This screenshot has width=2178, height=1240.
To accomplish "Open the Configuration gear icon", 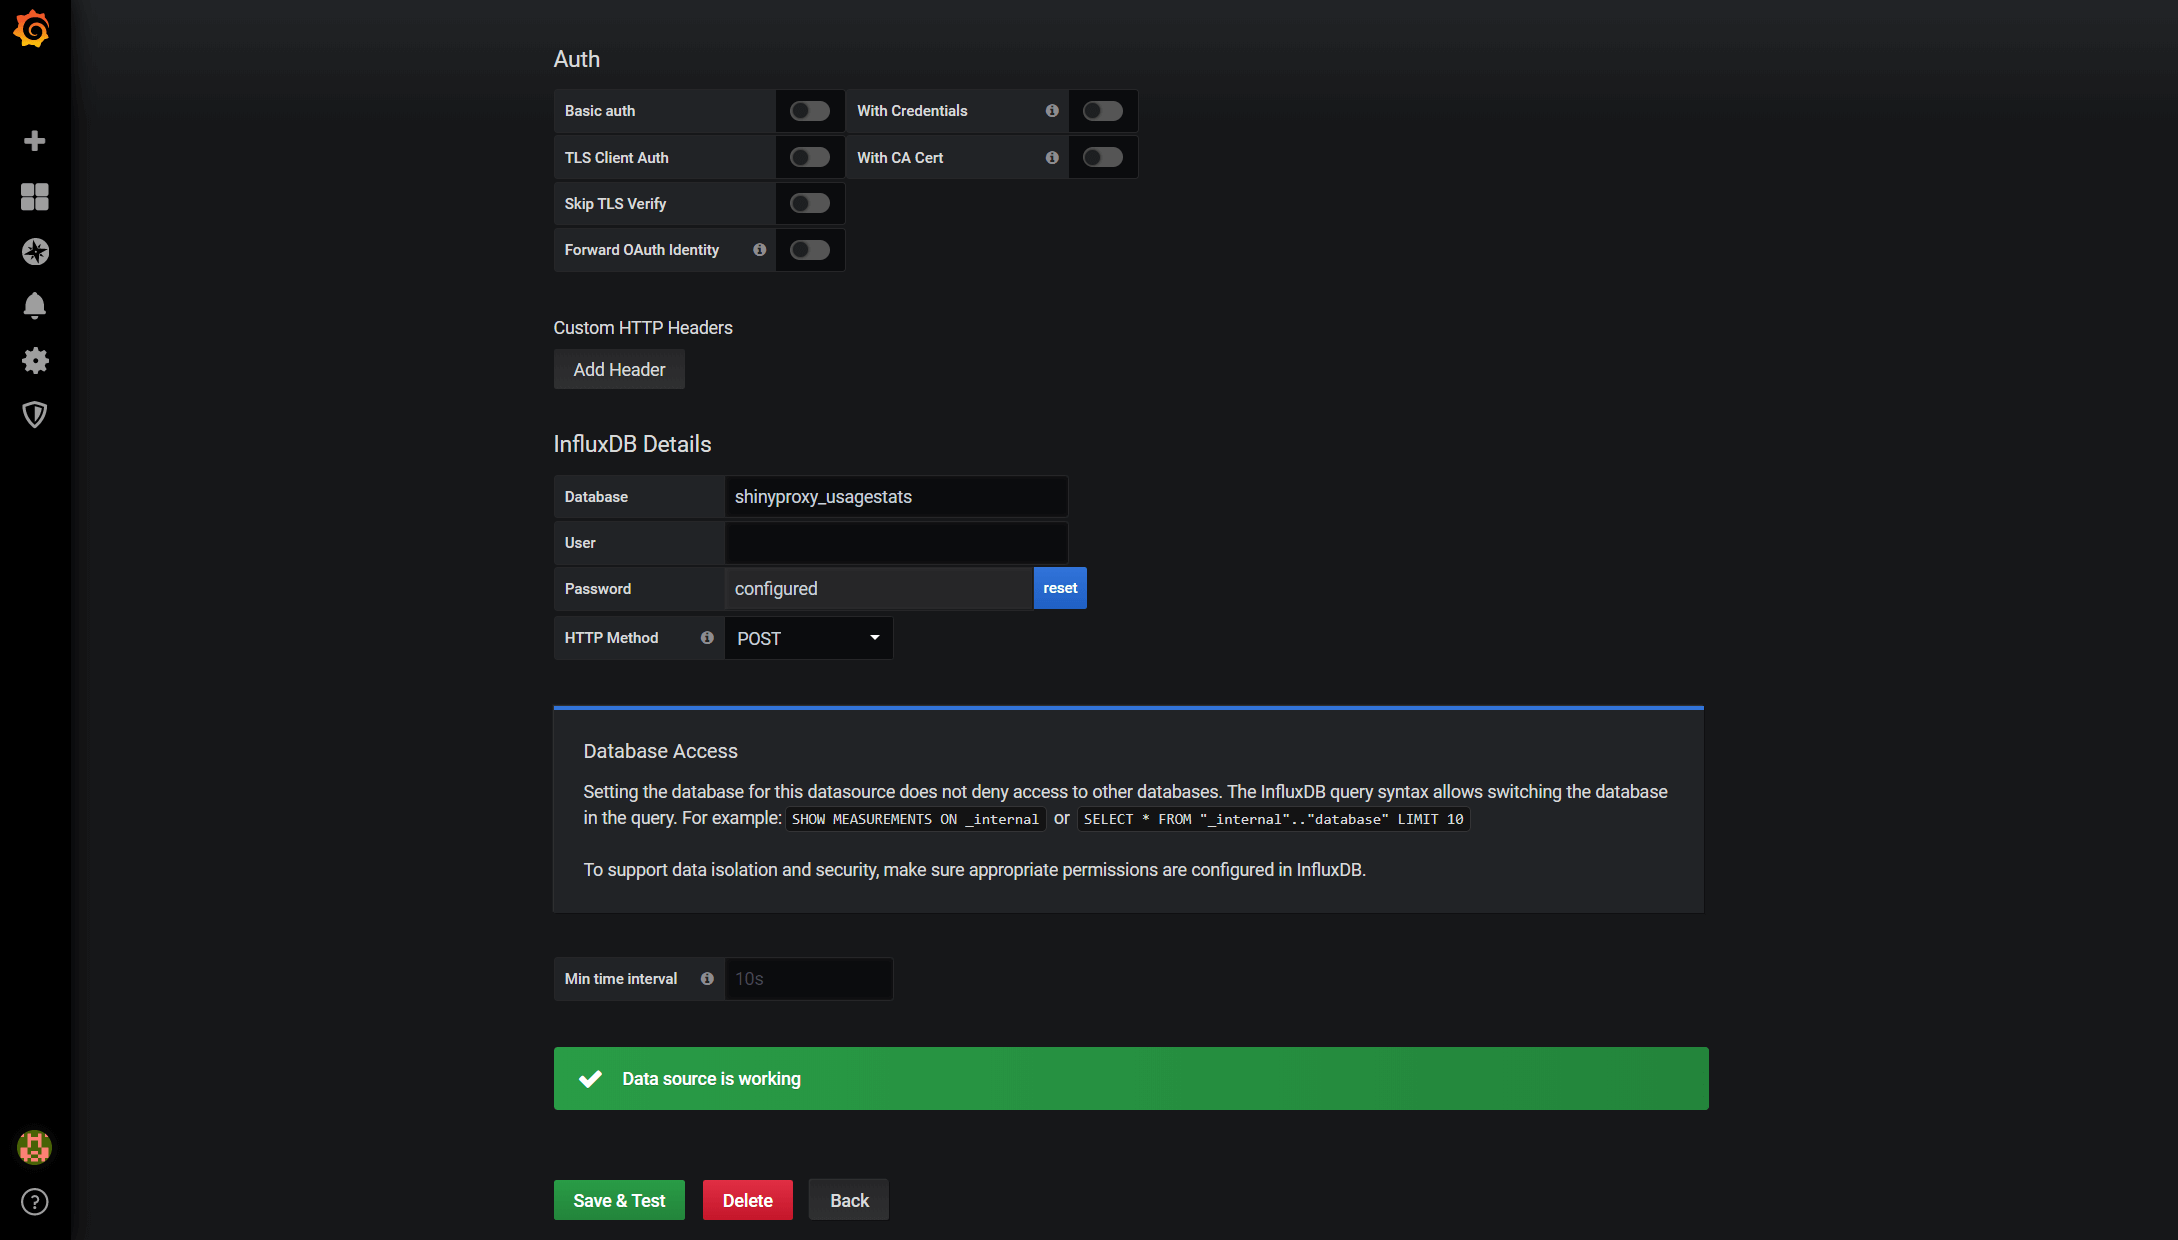I will (35, 360).
